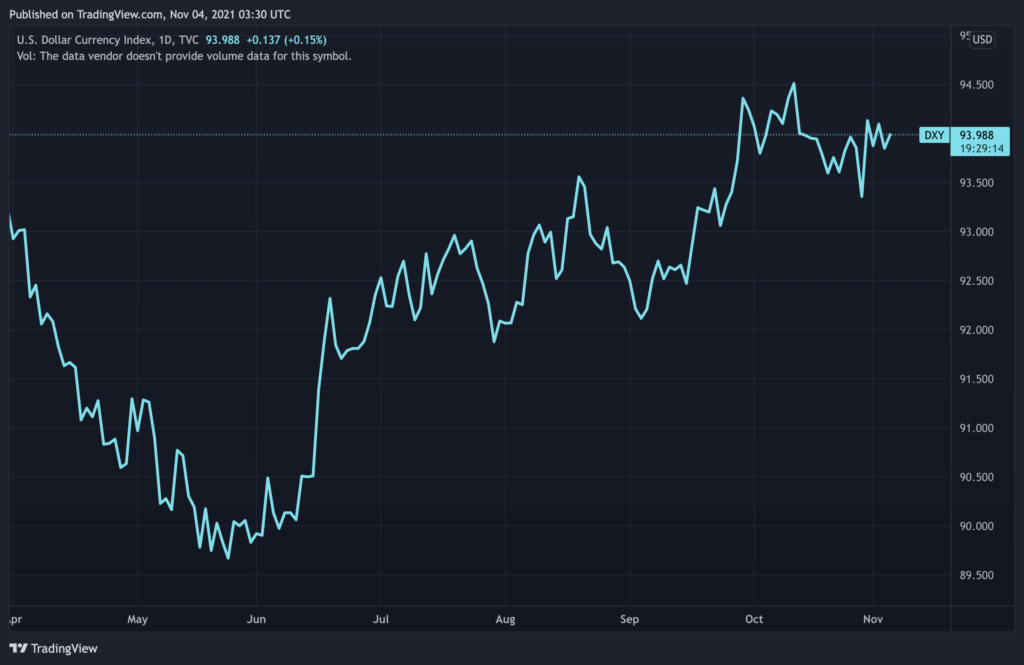Screen dimensions: 1024x665
Task: Select the May label on time axis
Action: click(x=137, y=620)
